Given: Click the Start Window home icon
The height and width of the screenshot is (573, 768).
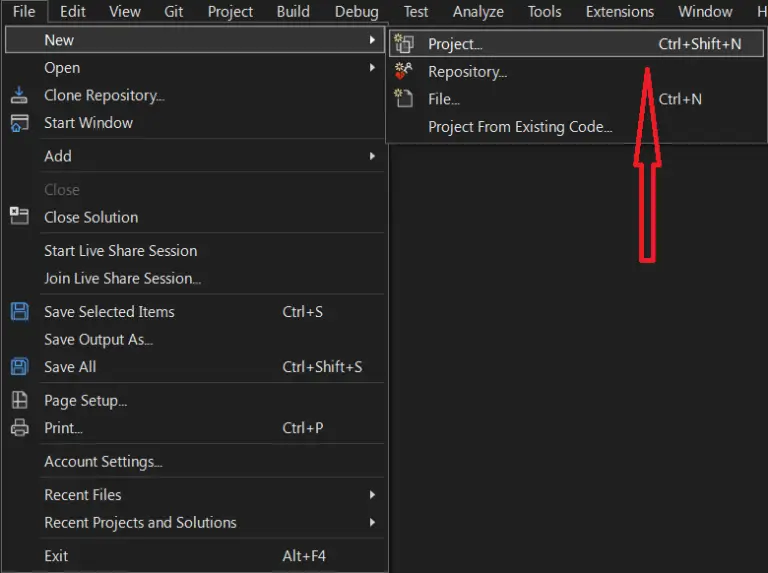Looking at the screenshot, I should pyautogui.click(x=19, y=123).
